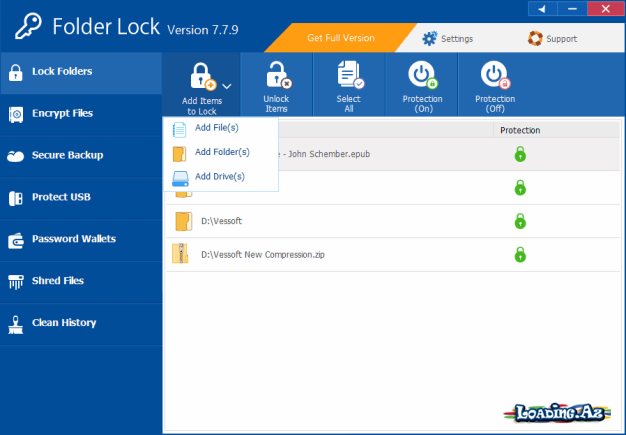Viewport: 626px width, 435px height.
Task: Click green lock for Vessoft New Compression.zip
Action: (x=520, y=255)
